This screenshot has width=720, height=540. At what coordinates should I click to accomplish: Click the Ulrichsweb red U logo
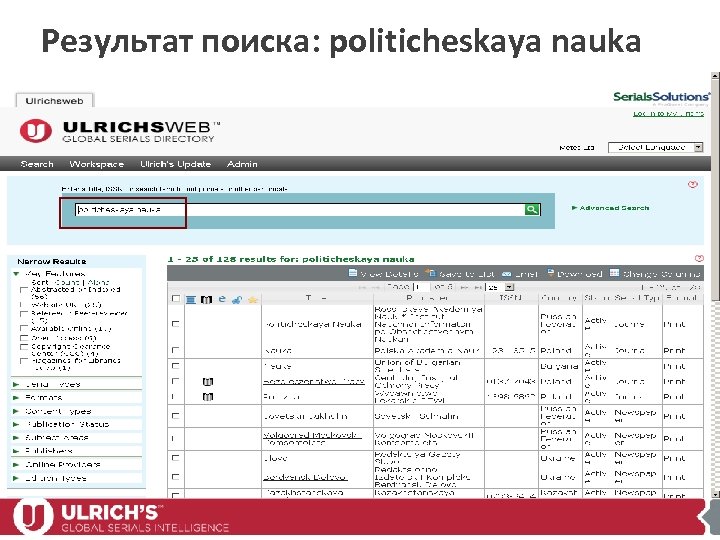(36, 131)
